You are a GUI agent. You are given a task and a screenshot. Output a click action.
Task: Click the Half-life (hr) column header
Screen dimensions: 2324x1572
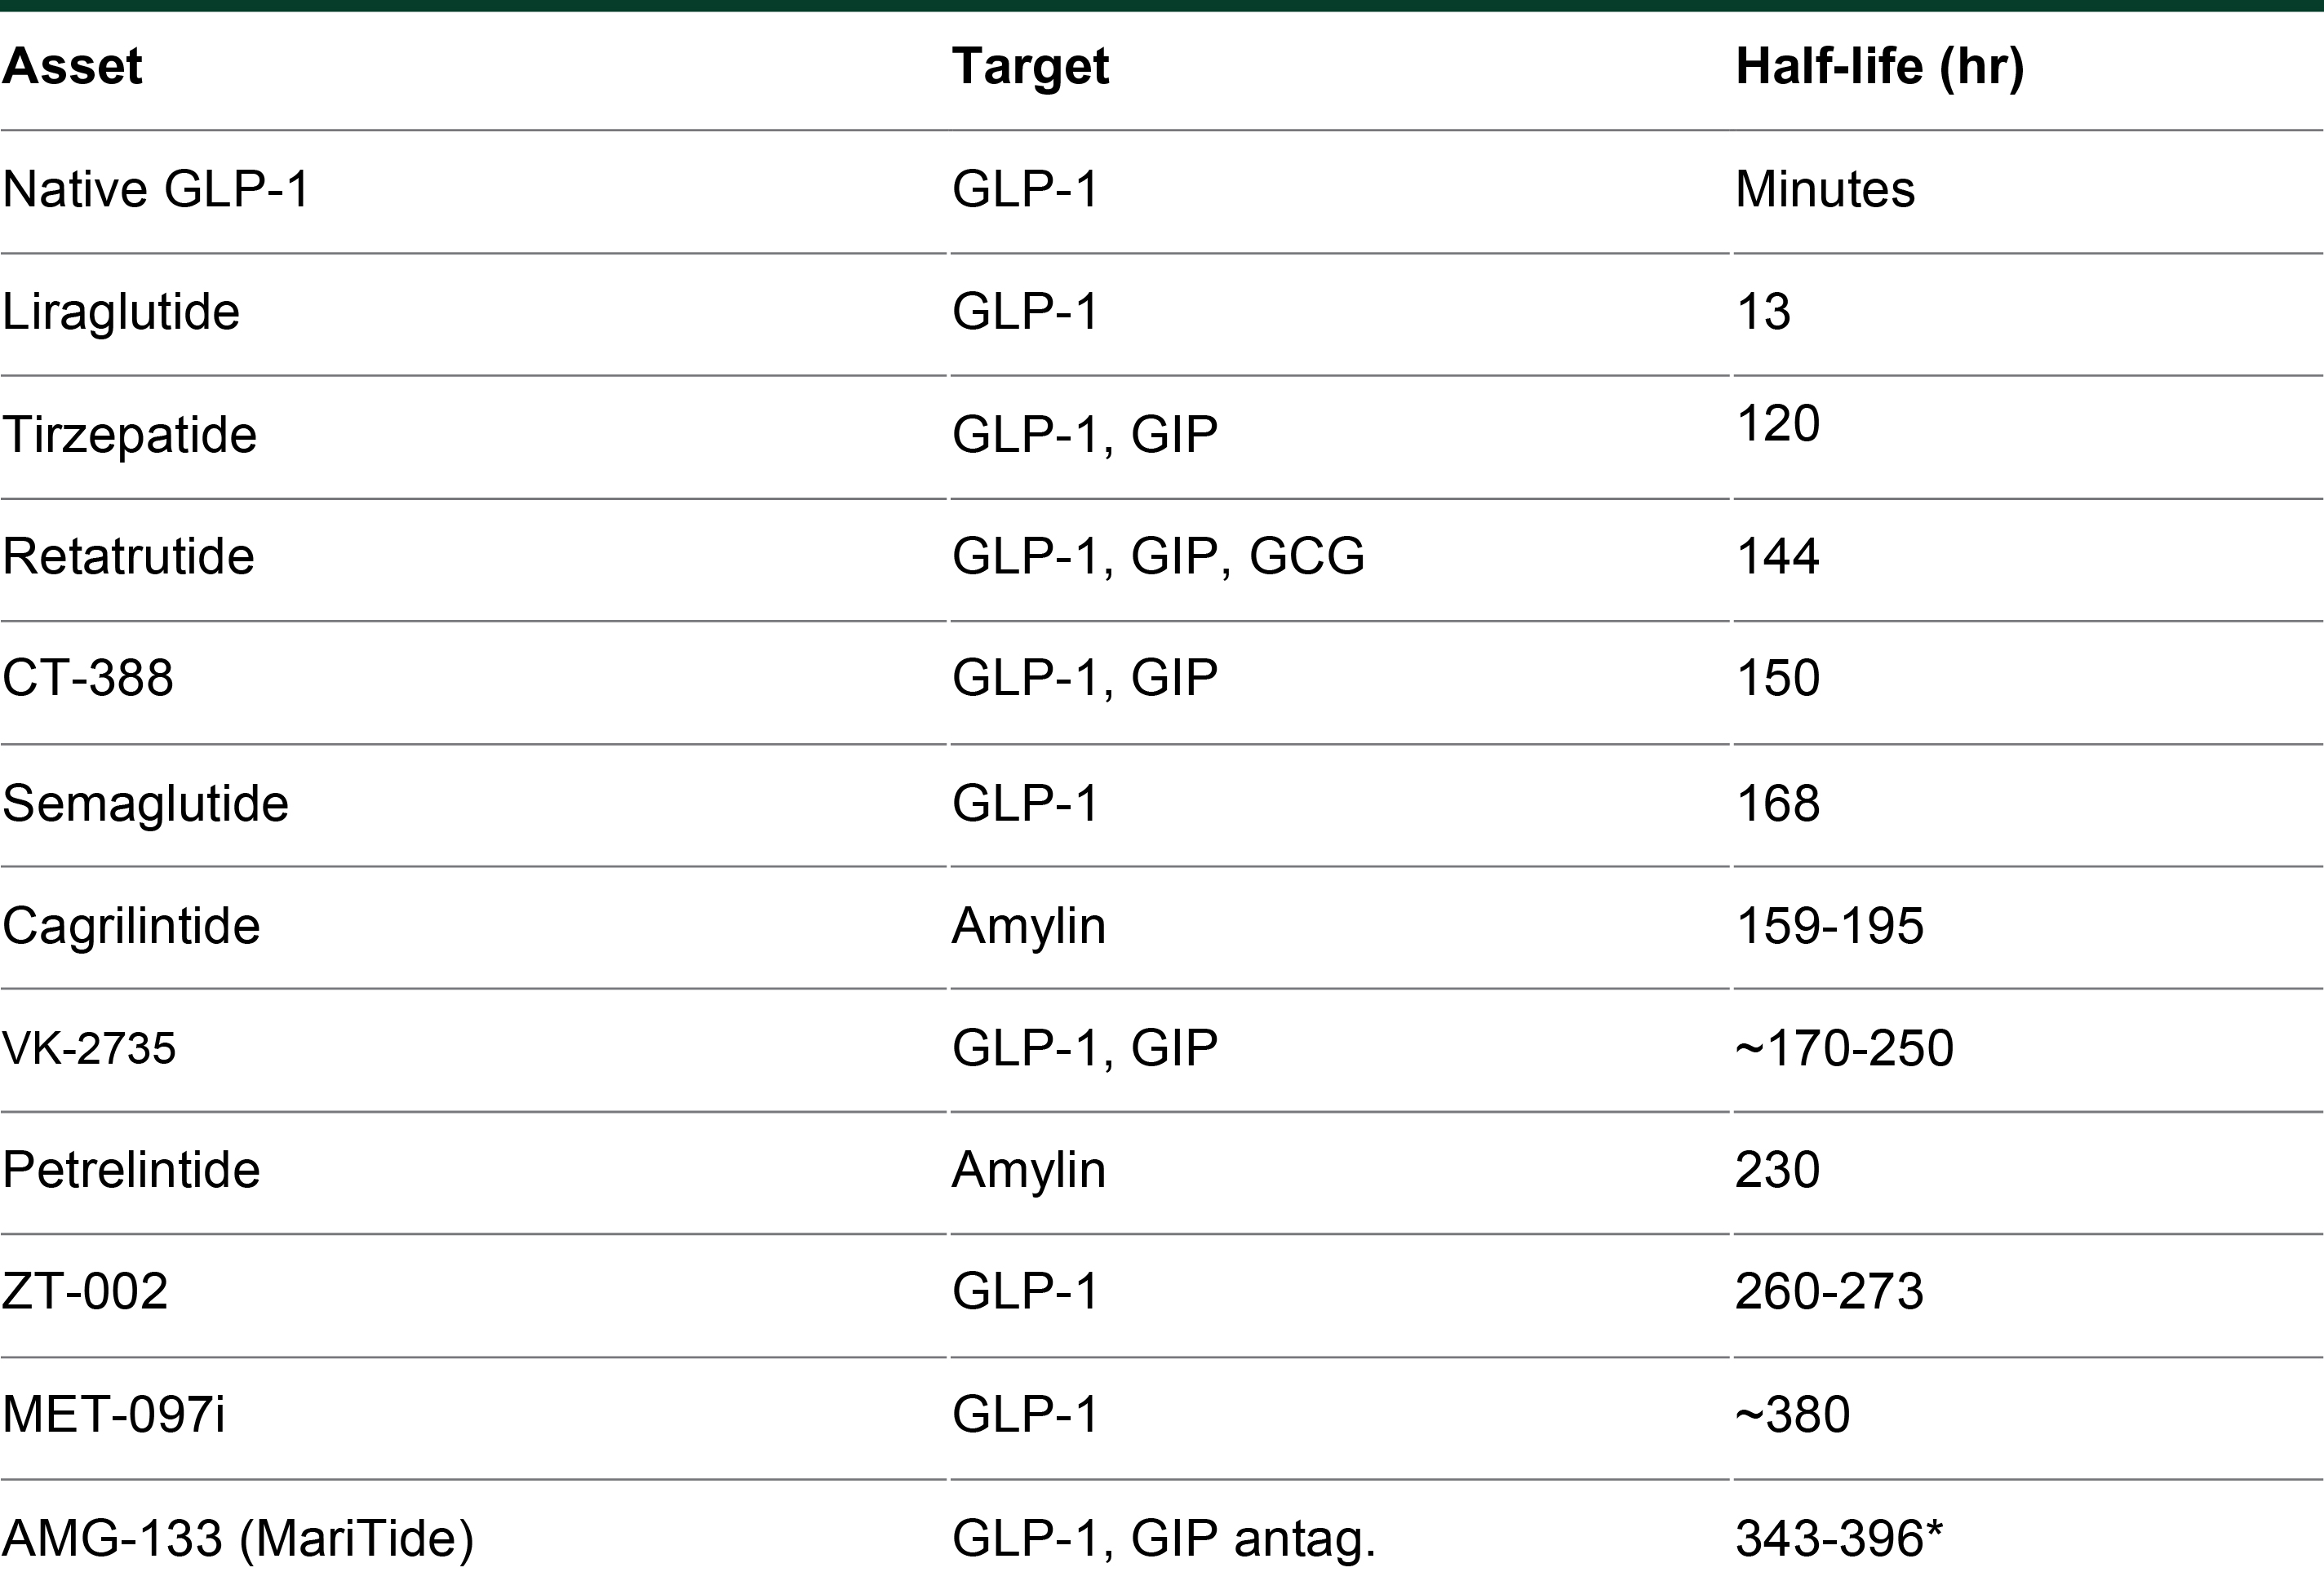1880,67
